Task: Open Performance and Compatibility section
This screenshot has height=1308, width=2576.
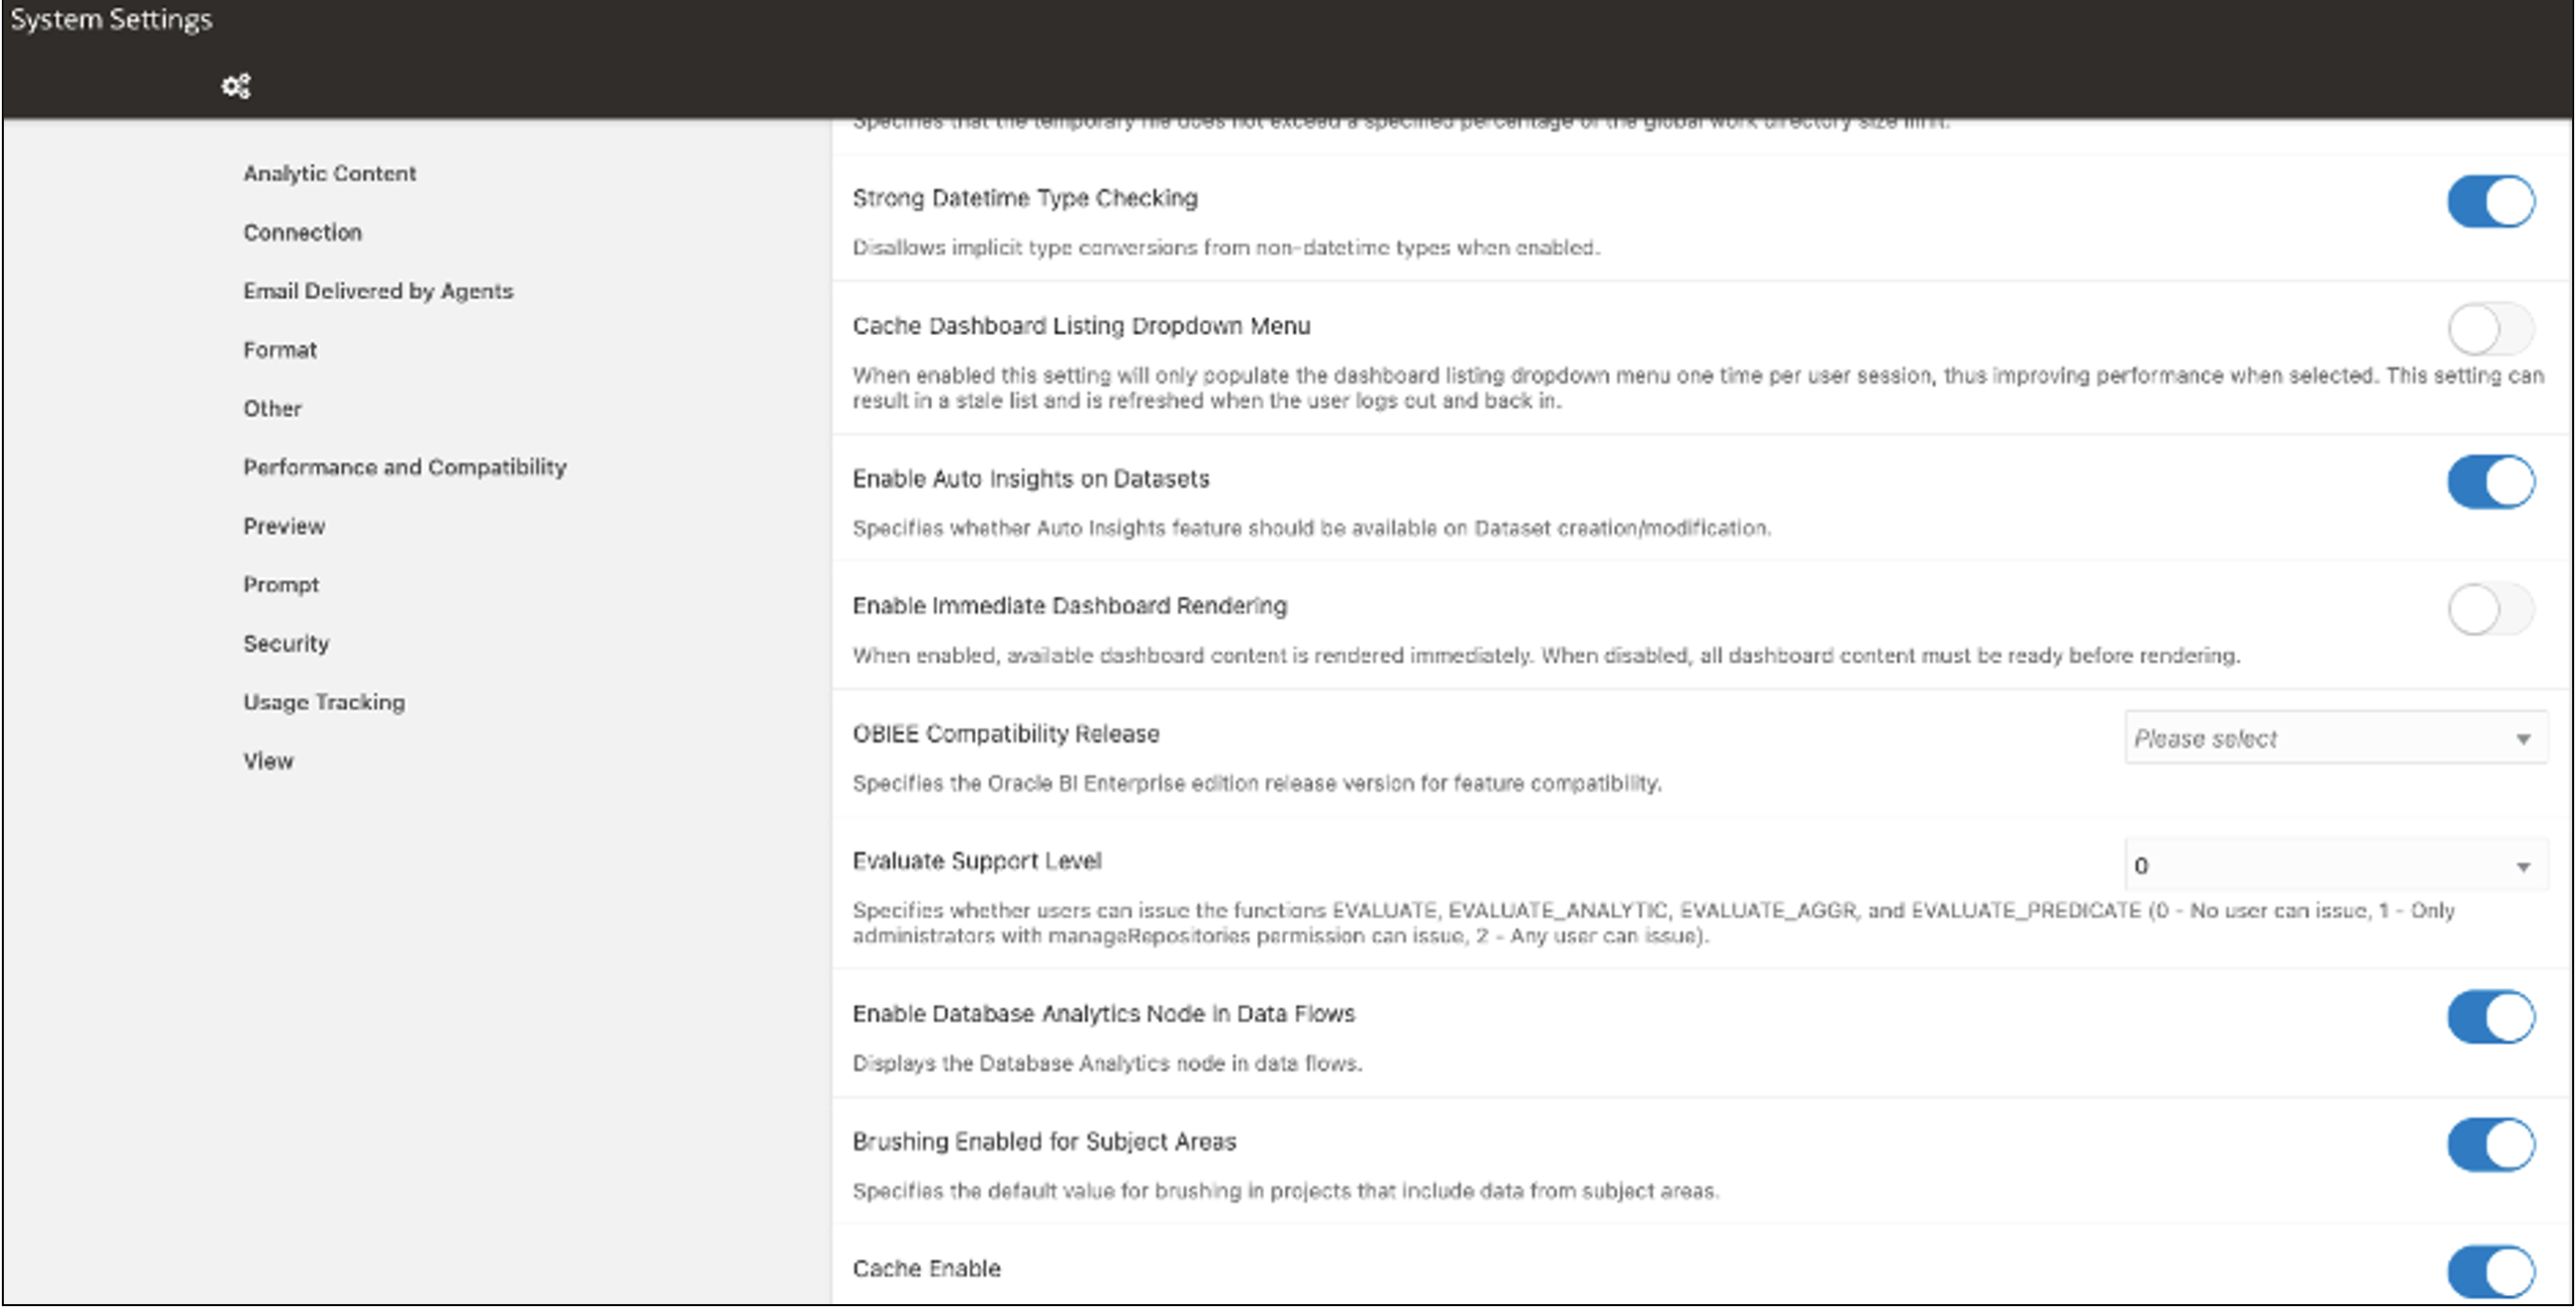Action: [404, 467]
